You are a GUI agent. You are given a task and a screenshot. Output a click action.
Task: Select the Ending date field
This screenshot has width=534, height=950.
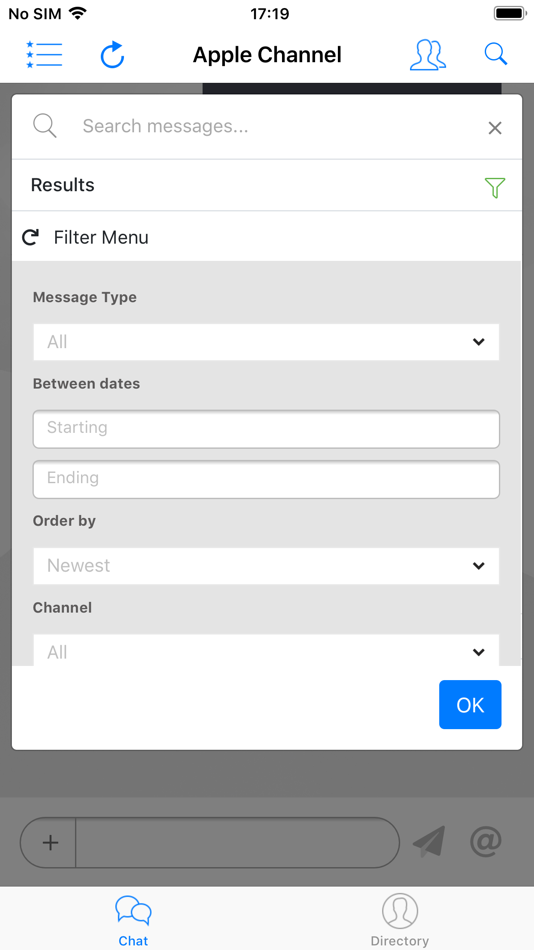point(266,479)
